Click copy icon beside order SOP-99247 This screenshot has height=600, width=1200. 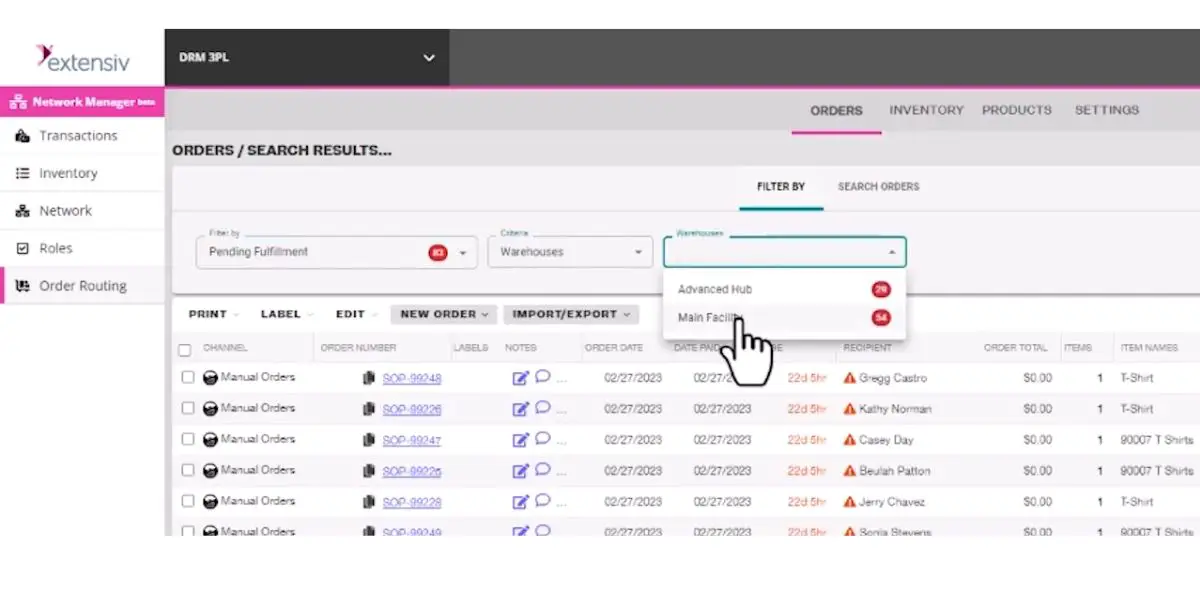369,440
